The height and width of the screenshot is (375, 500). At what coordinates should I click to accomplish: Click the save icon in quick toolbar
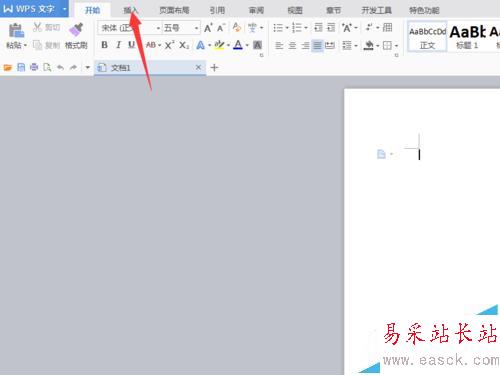click(21, 68)
